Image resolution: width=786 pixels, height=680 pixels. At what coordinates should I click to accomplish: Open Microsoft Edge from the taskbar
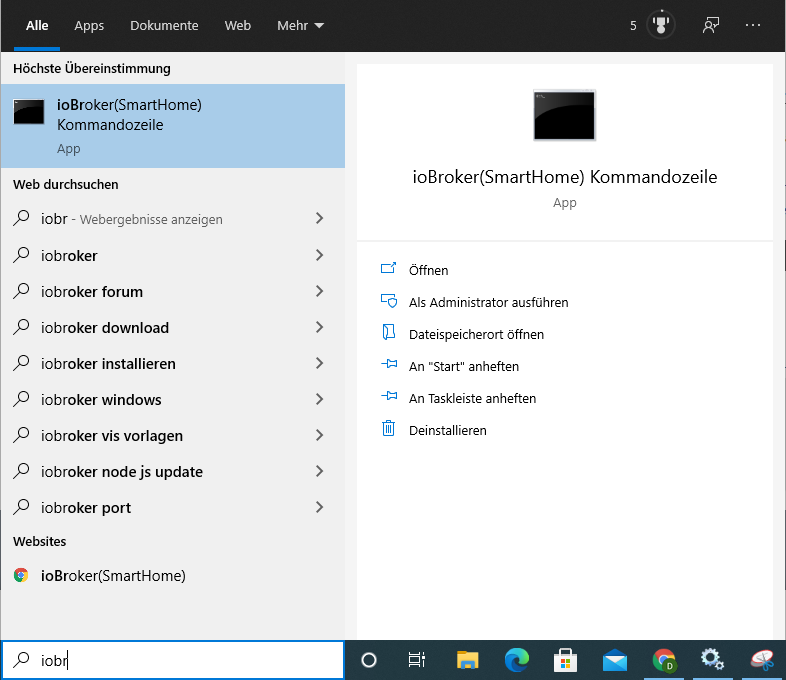(516, 659)
